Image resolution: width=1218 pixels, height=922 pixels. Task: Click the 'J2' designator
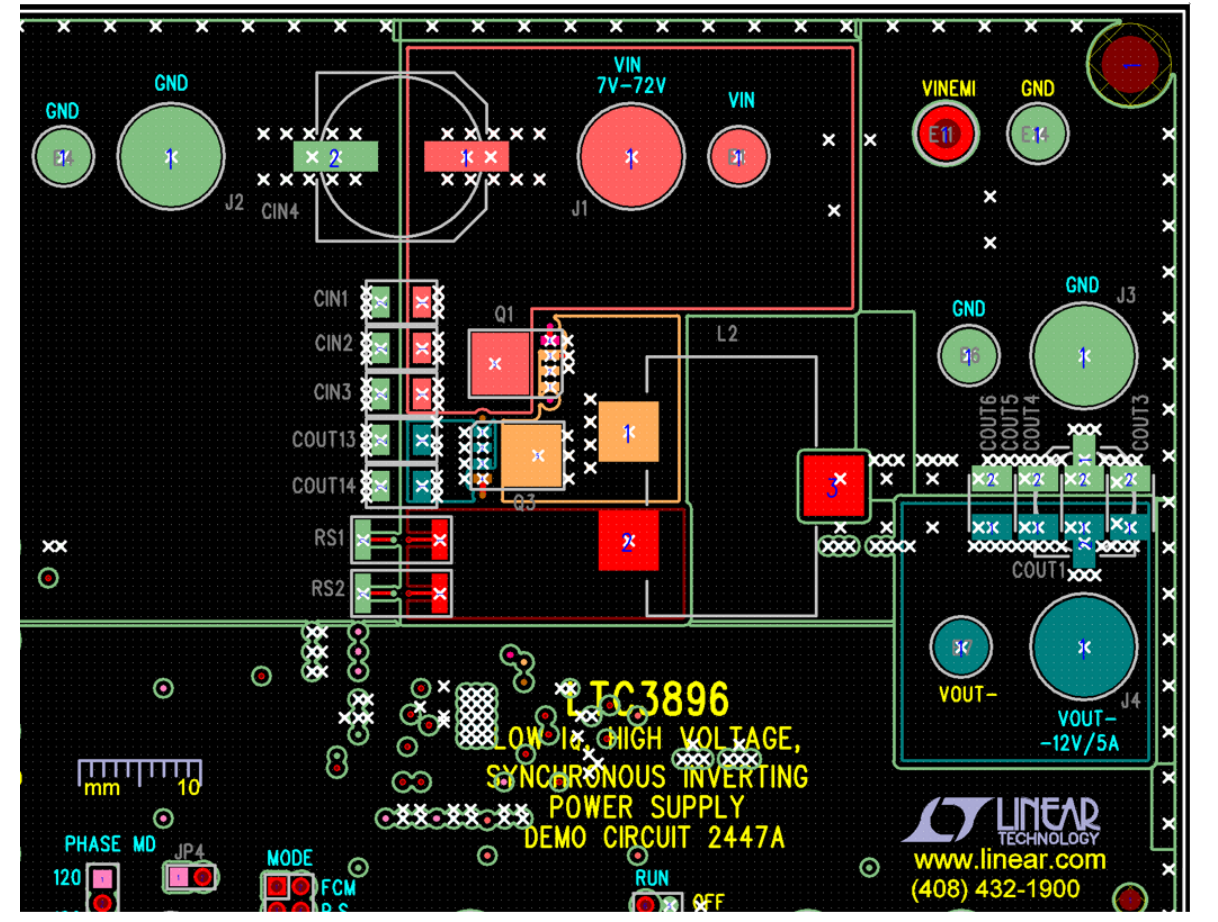coord(234,202)
